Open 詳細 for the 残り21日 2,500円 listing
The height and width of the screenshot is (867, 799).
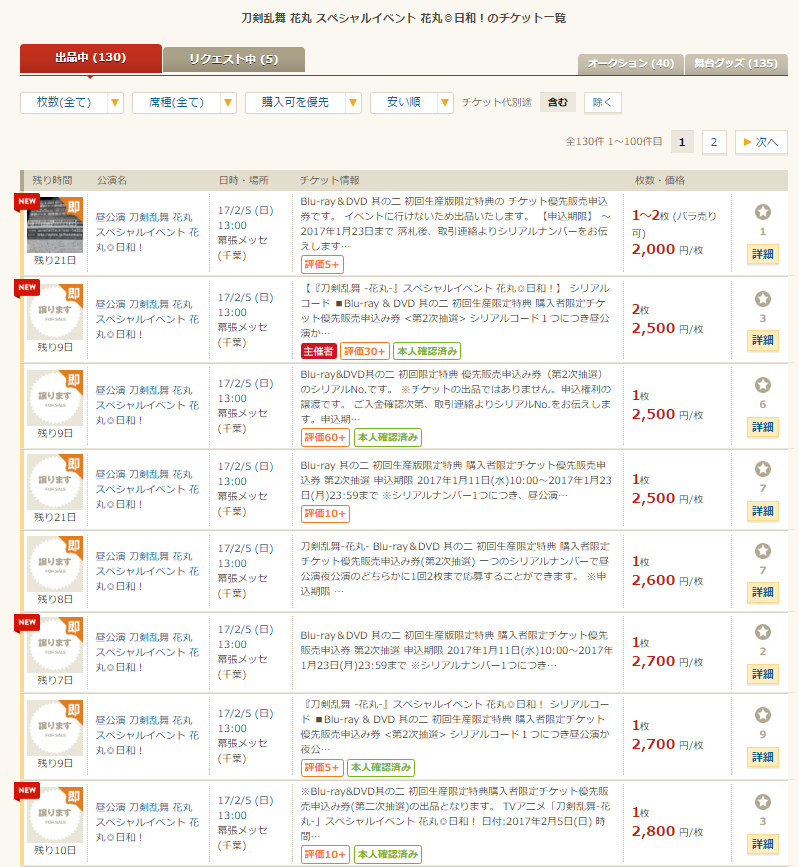pos(763,511)
